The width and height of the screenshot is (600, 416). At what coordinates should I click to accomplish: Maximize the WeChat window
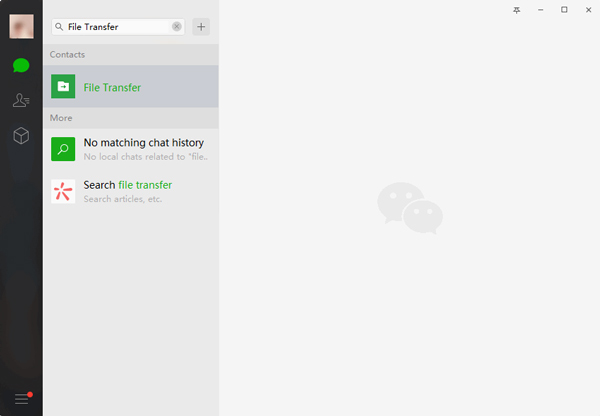tap(564, 10)
